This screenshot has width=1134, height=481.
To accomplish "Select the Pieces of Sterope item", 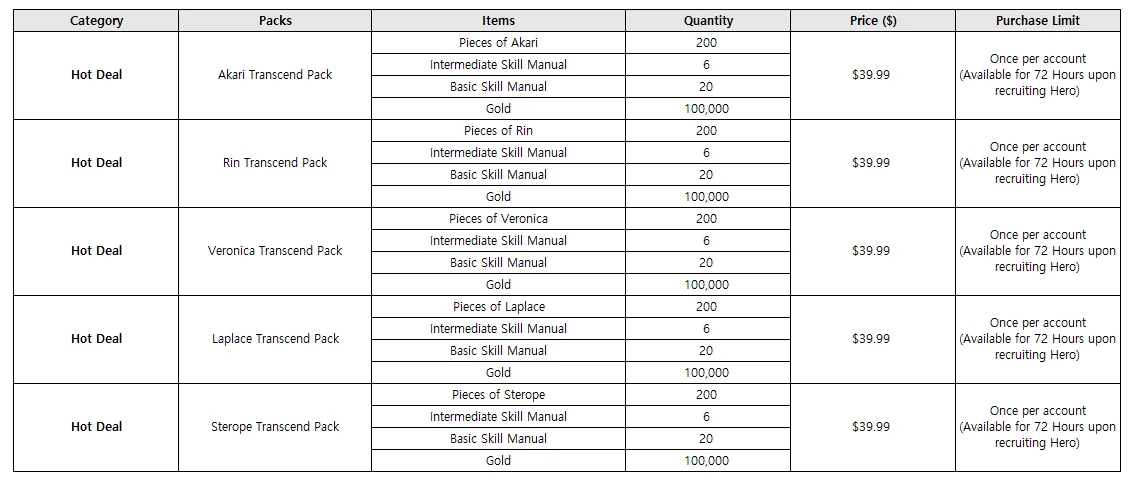I will coord(498,395).
